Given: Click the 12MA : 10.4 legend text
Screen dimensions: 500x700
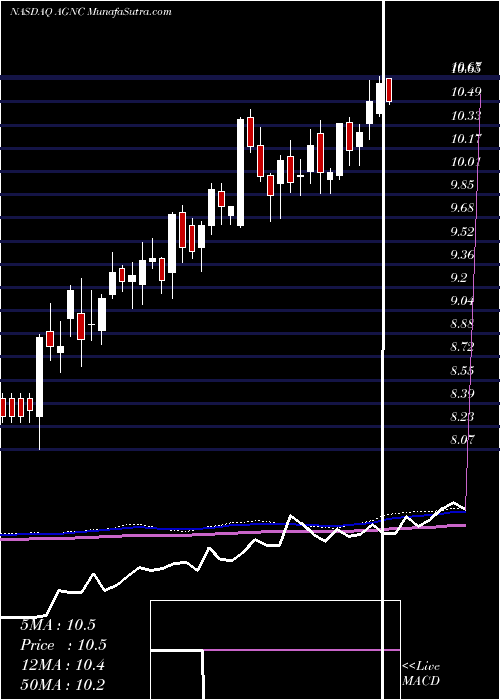Looking at the screenshot, I should 62,665.
